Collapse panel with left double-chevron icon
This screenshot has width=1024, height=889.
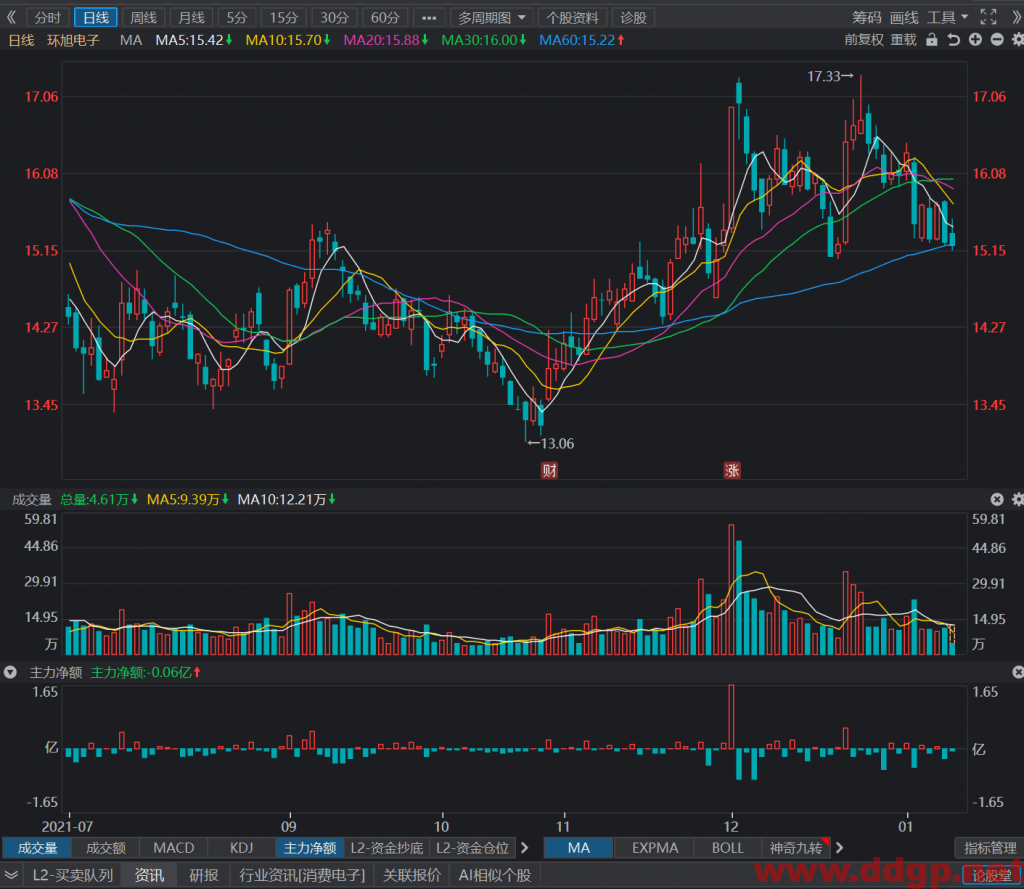point(11,18)
